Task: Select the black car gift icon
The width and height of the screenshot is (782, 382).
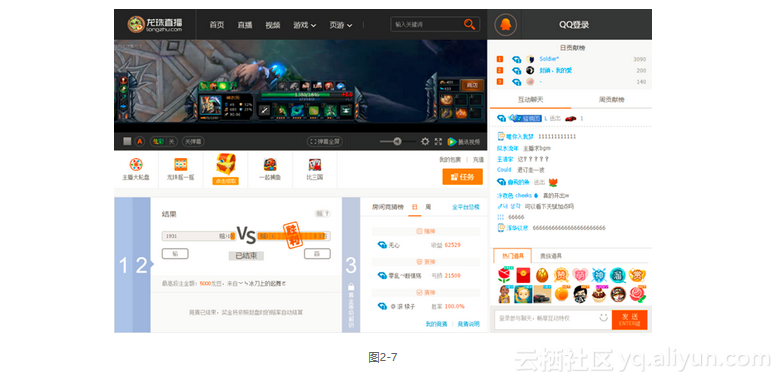Action: [542, 295]
